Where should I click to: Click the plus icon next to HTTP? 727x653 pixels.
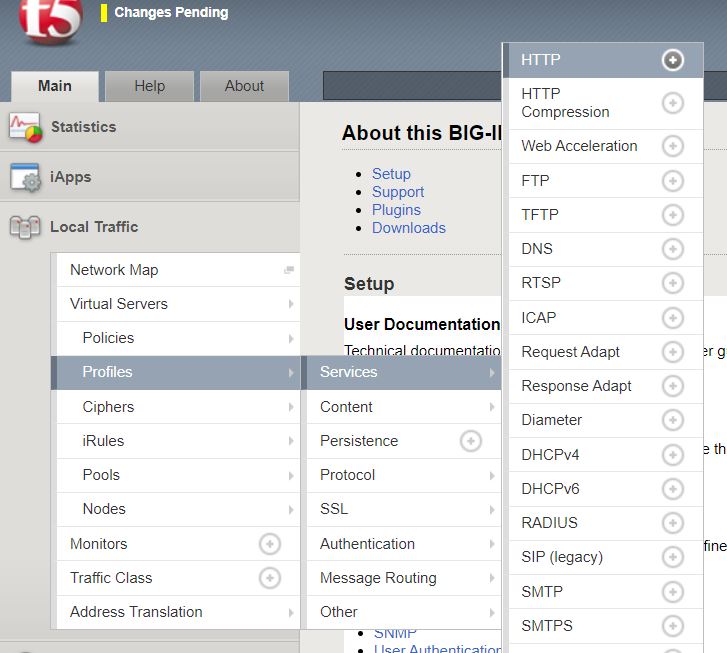[673, 60]
